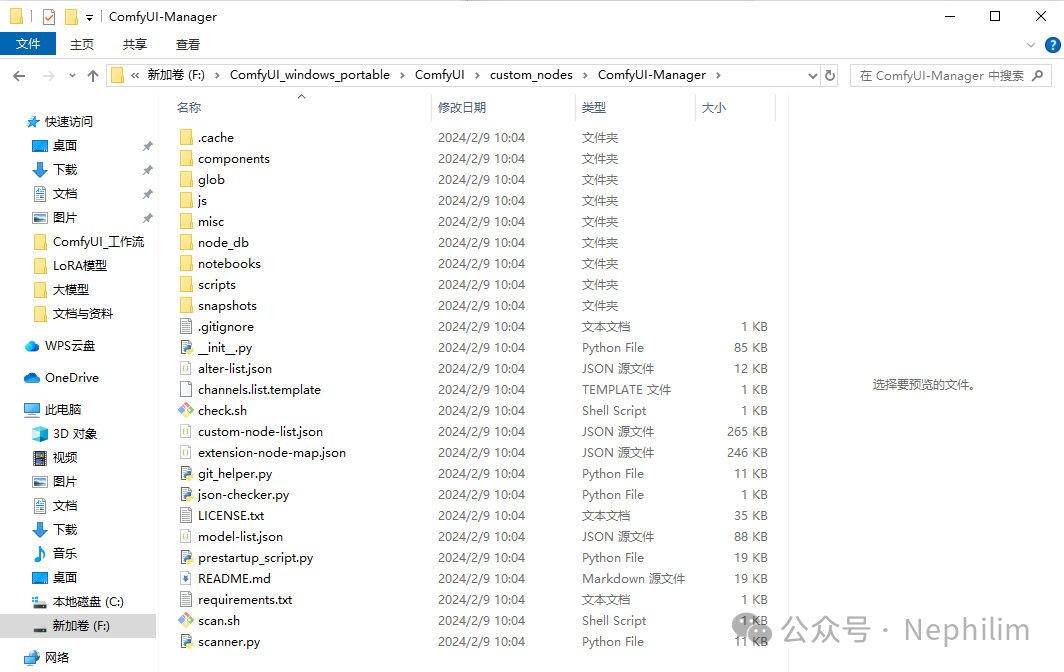The image size is (1064, 672).
Task: Select the alter-list.json file name
Action: tap(235, 369)
